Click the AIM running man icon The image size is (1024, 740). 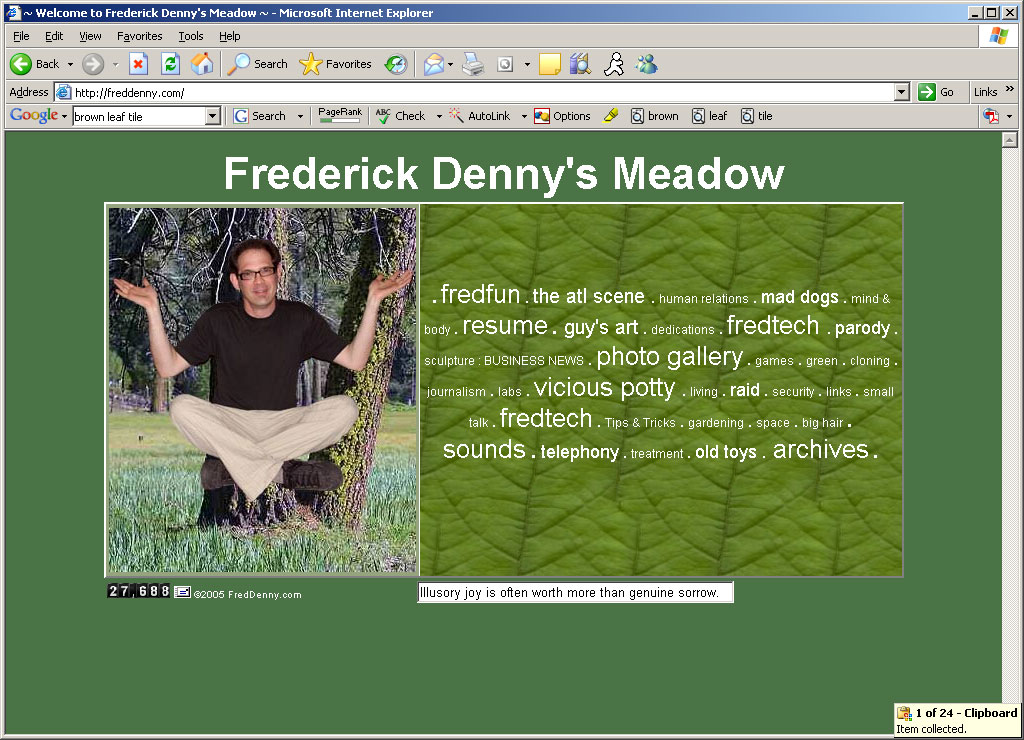click(x=614, y=64)
